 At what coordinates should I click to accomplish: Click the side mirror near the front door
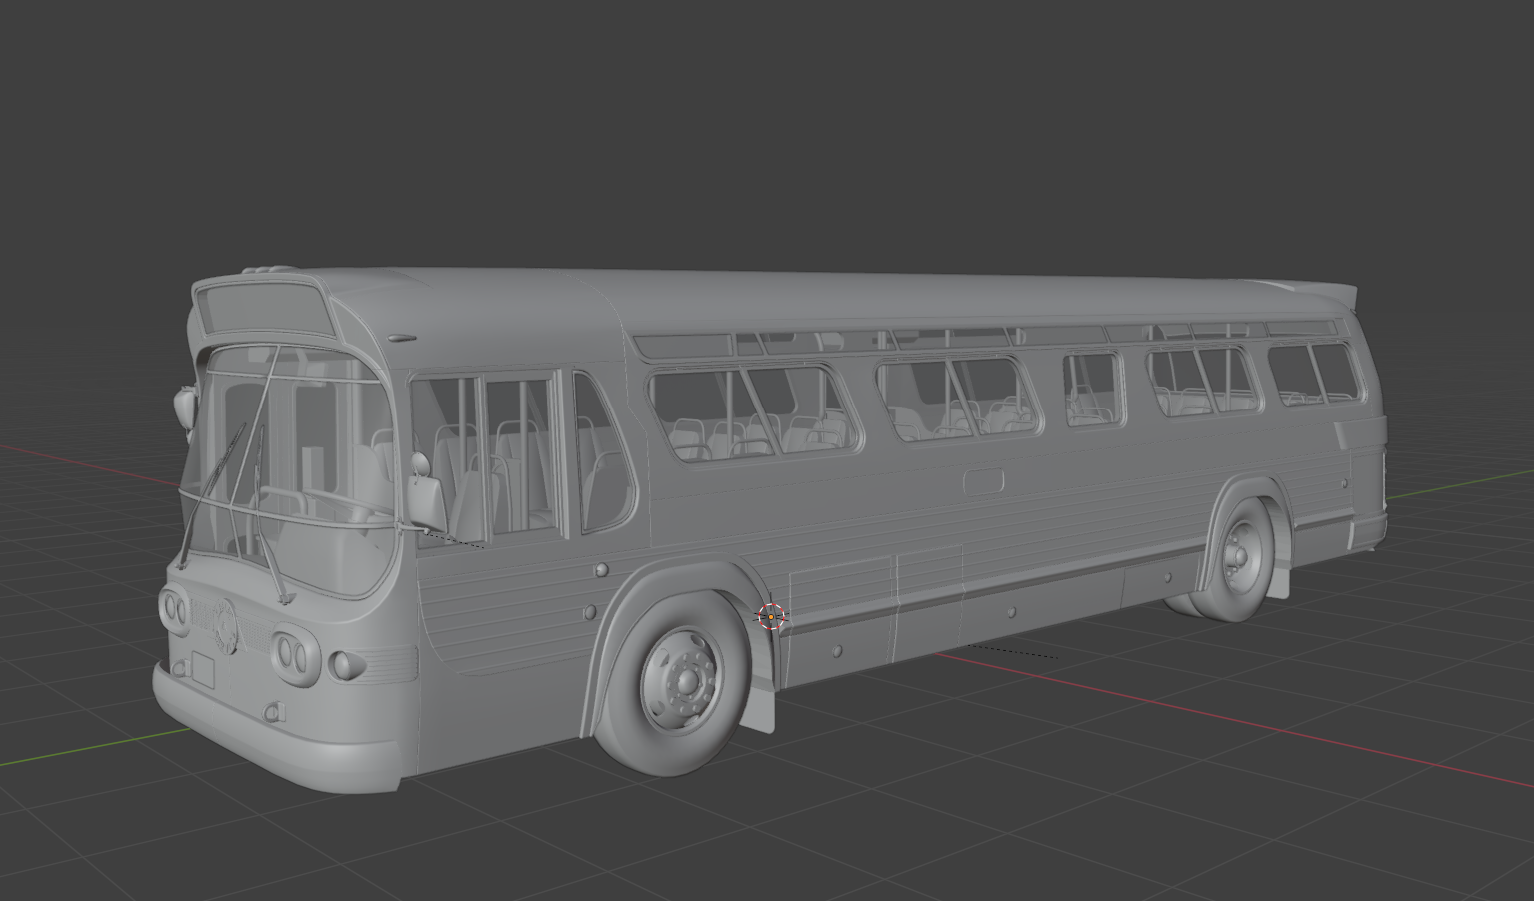[428, 500]
